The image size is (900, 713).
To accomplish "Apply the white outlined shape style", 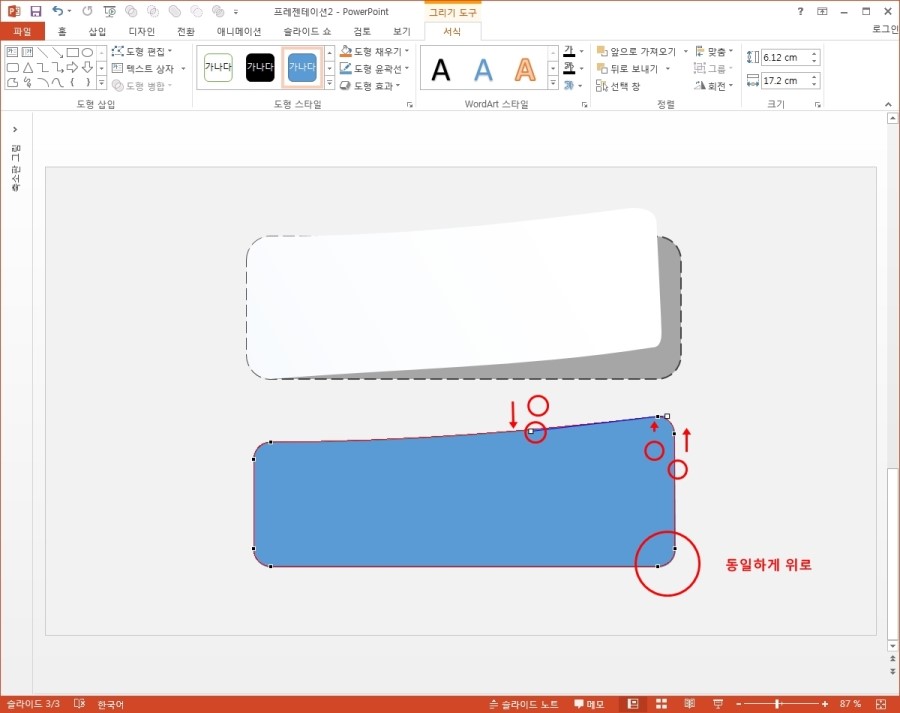I will pyautogui.click(x=218, y=68).
